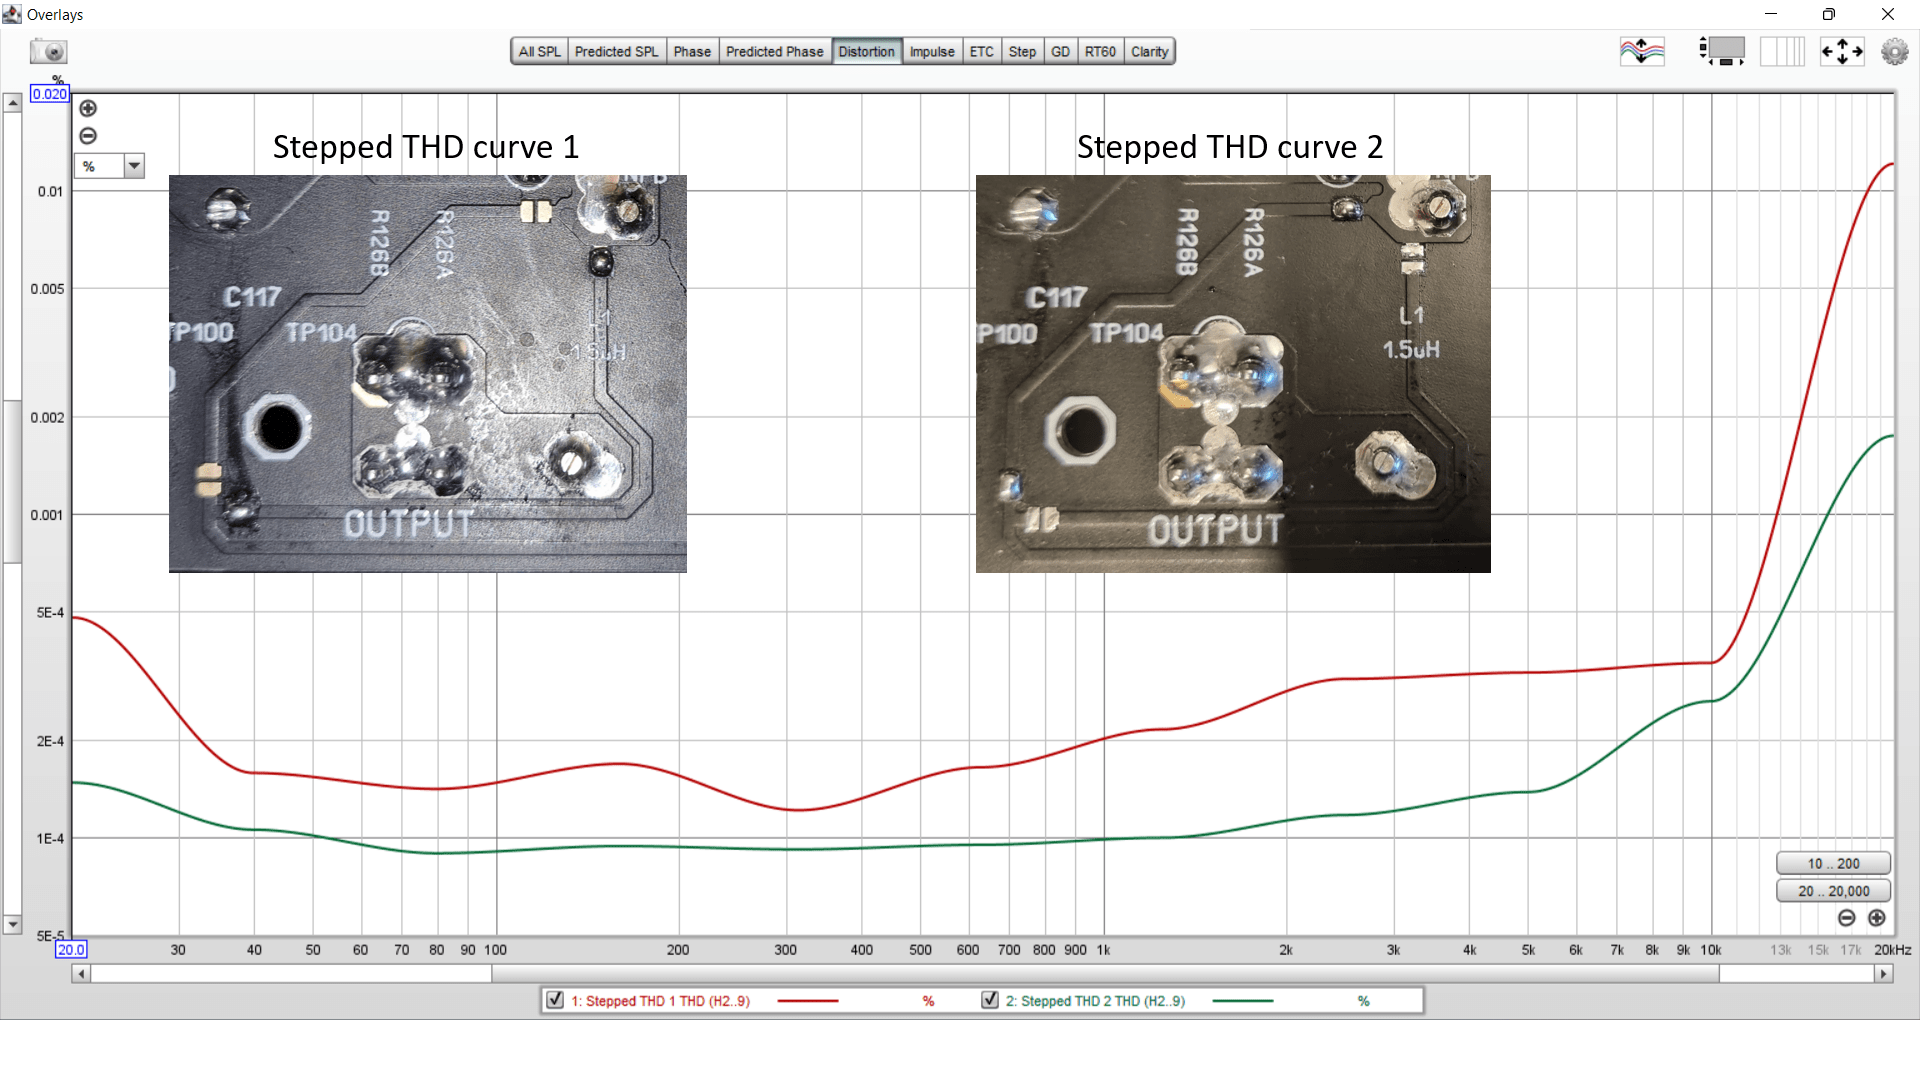This screenshot has width=1920, height=1080.
Task: Click the 20kHz axis label
Action: tap(1892, 950)
